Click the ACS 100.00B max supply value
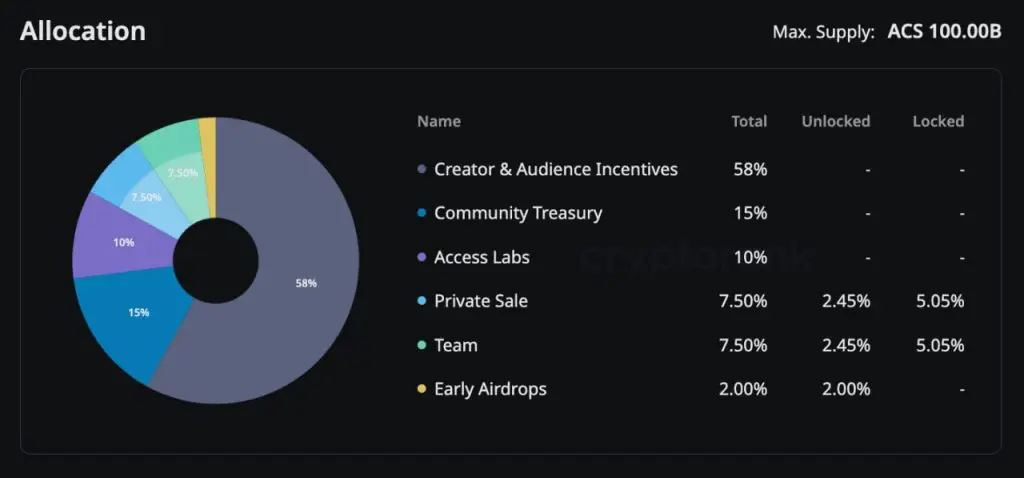 [x=945, y=32]
